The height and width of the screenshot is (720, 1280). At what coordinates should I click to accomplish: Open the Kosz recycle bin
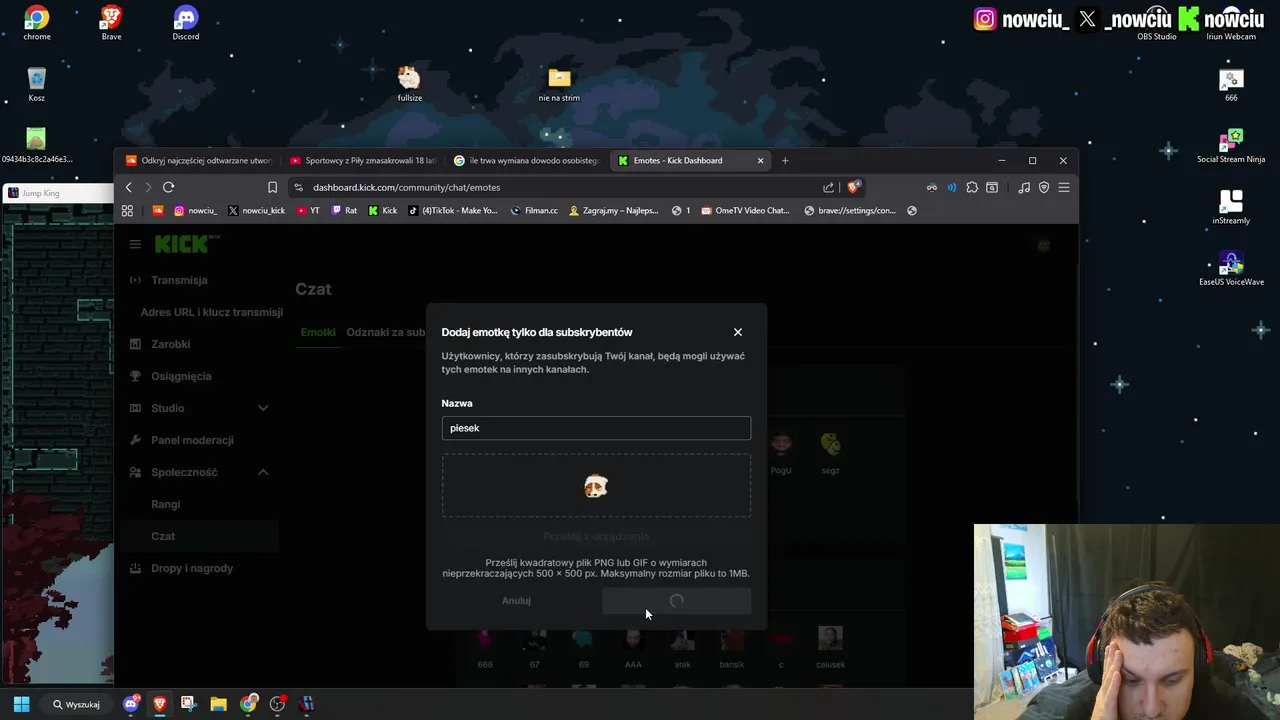pyautogui.click(x=37, y=84)
